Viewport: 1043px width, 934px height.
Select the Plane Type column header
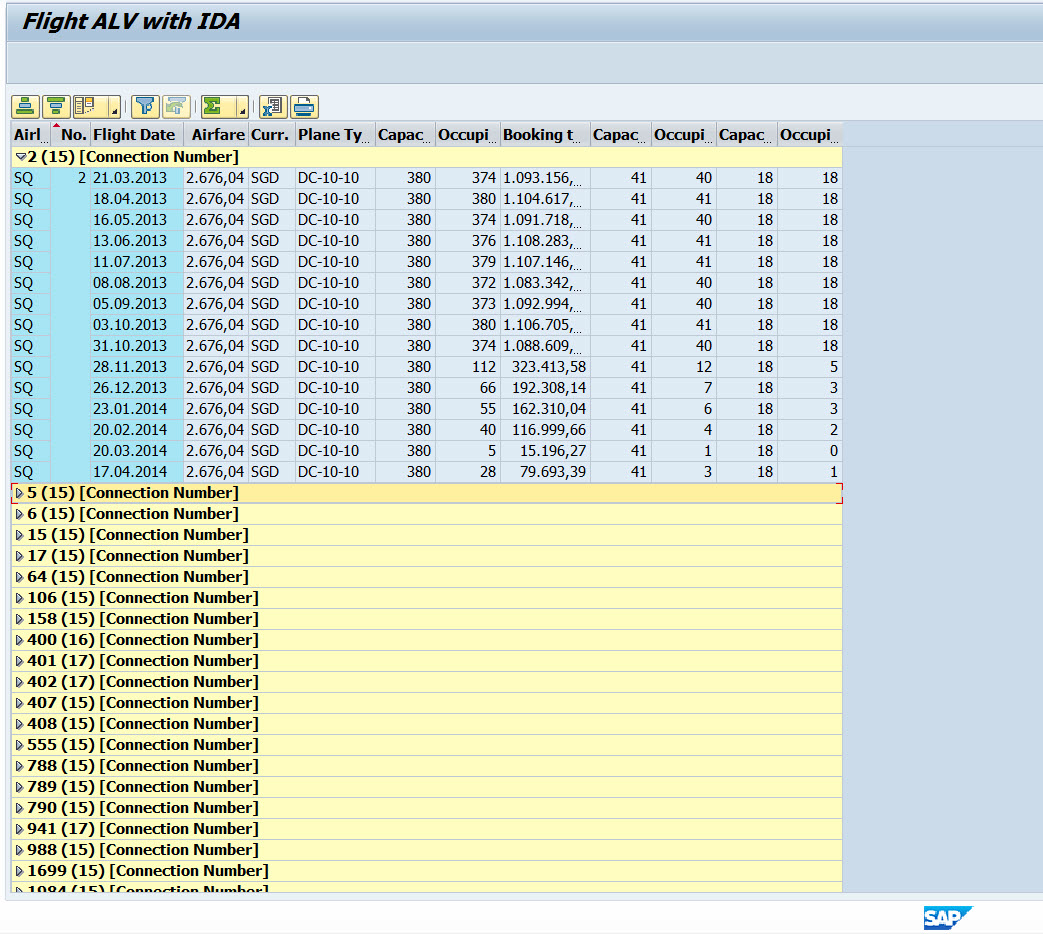pos(330,134)
